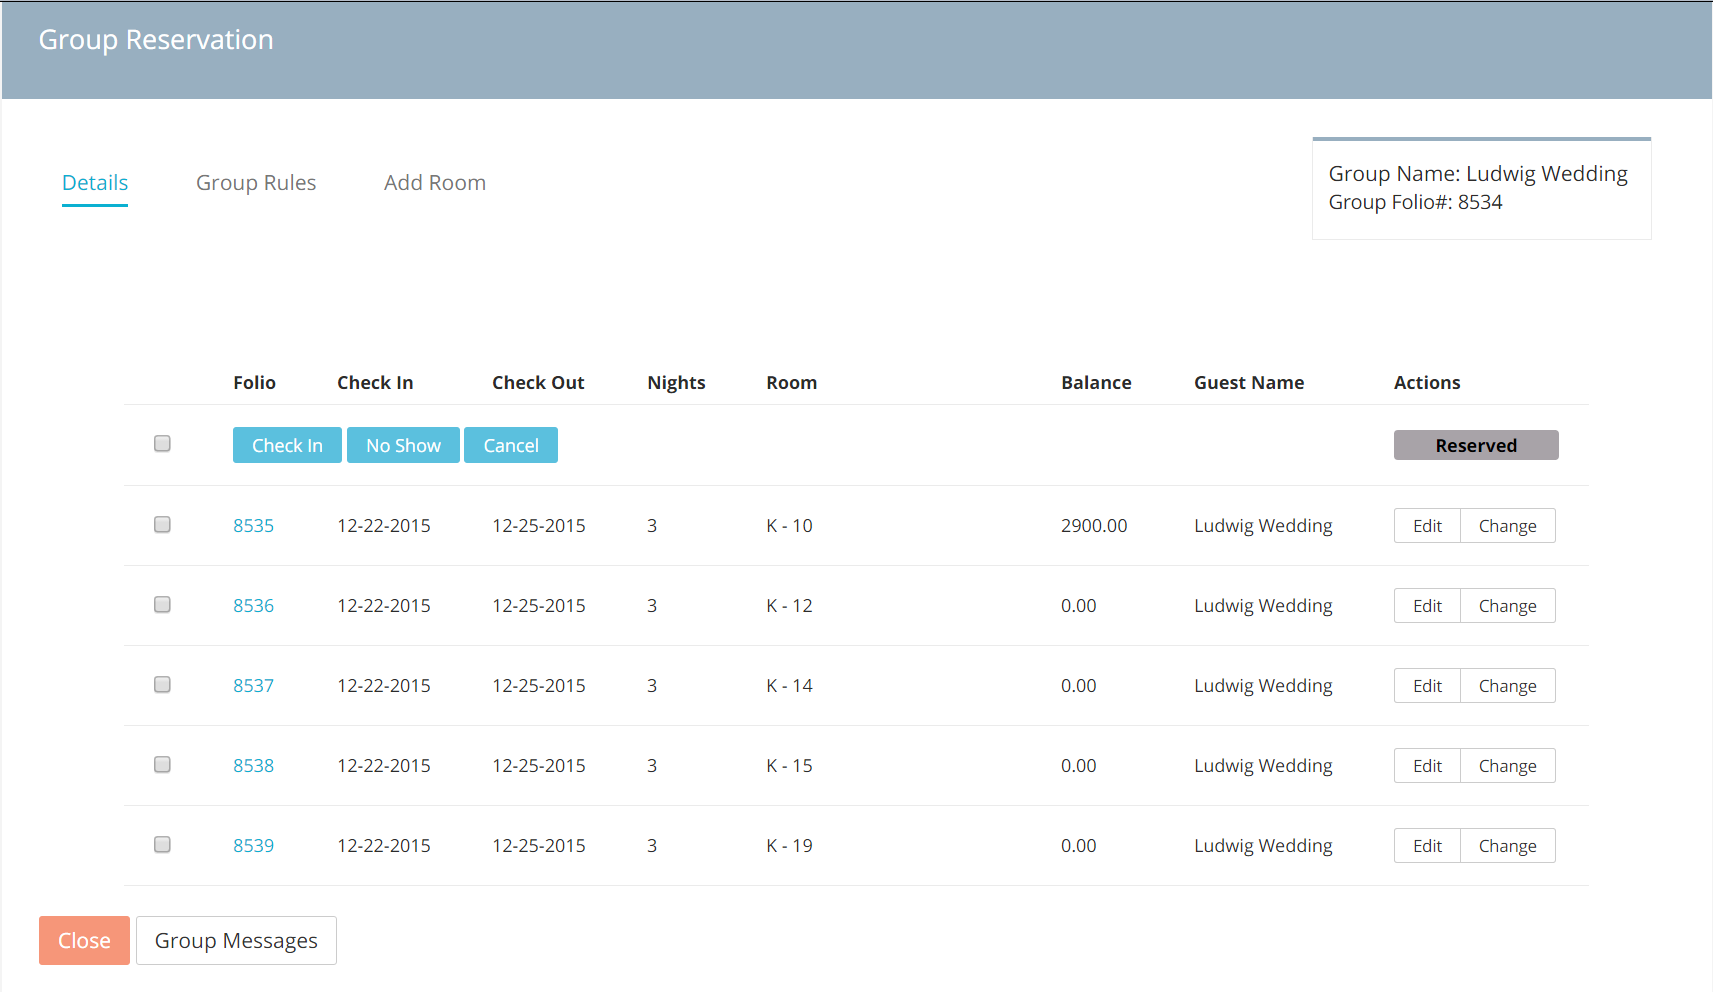Edit the reservation for room K - 15
This screenshot has height=992, width=1713.
coord(1427,766)
